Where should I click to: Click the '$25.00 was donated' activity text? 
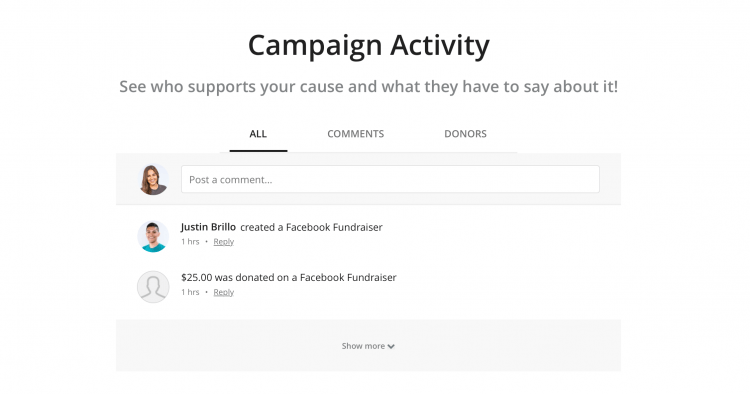click(x=289, y=277)
